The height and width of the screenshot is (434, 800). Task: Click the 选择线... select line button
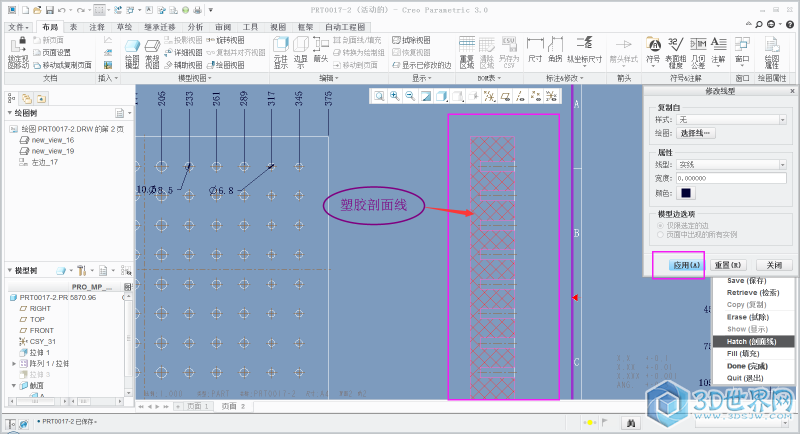(695, 133)
